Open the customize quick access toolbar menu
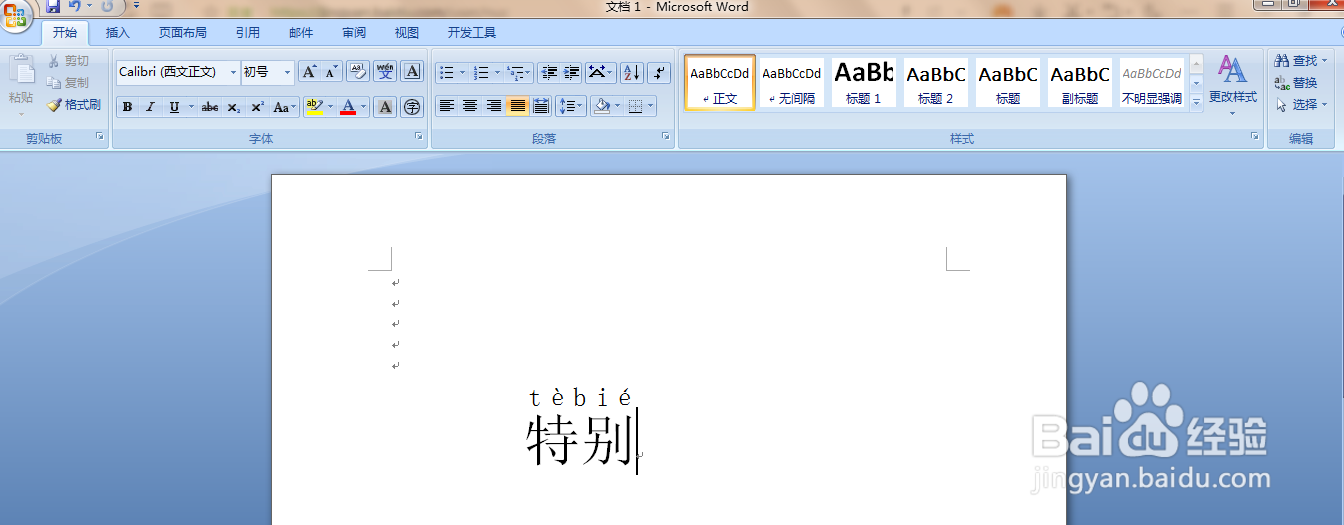 click(136, 7)
